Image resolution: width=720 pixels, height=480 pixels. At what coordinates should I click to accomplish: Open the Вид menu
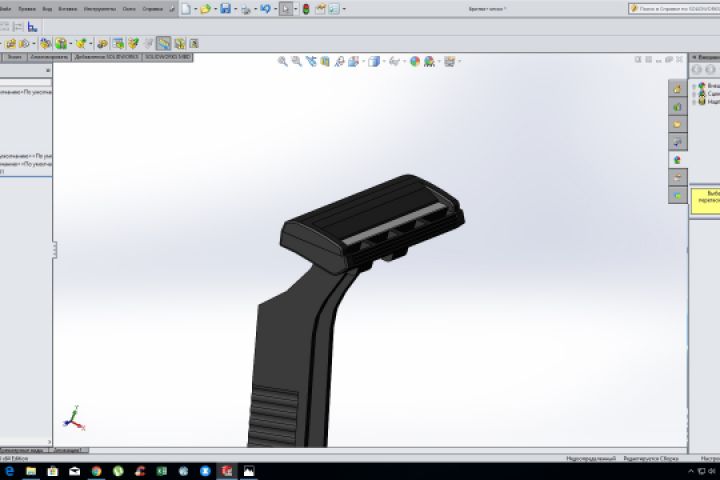pyautogui.click(x=47, y=9)
